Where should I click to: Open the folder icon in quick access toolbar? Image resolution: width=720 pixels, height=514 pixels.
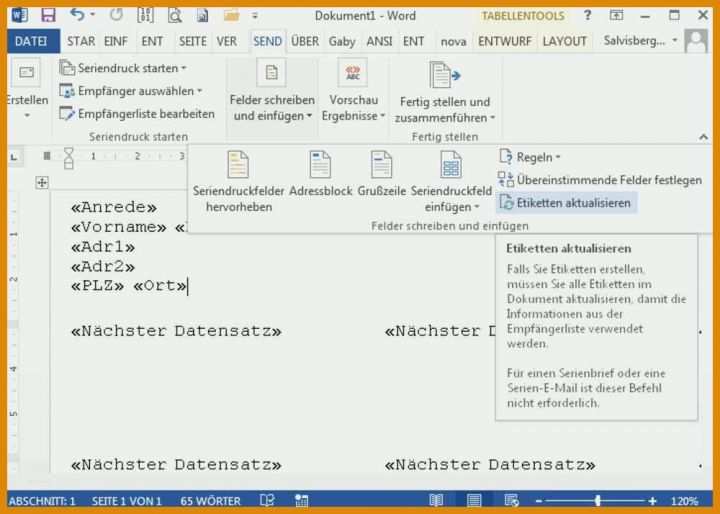pyautogui.click(x=232, y=16)
